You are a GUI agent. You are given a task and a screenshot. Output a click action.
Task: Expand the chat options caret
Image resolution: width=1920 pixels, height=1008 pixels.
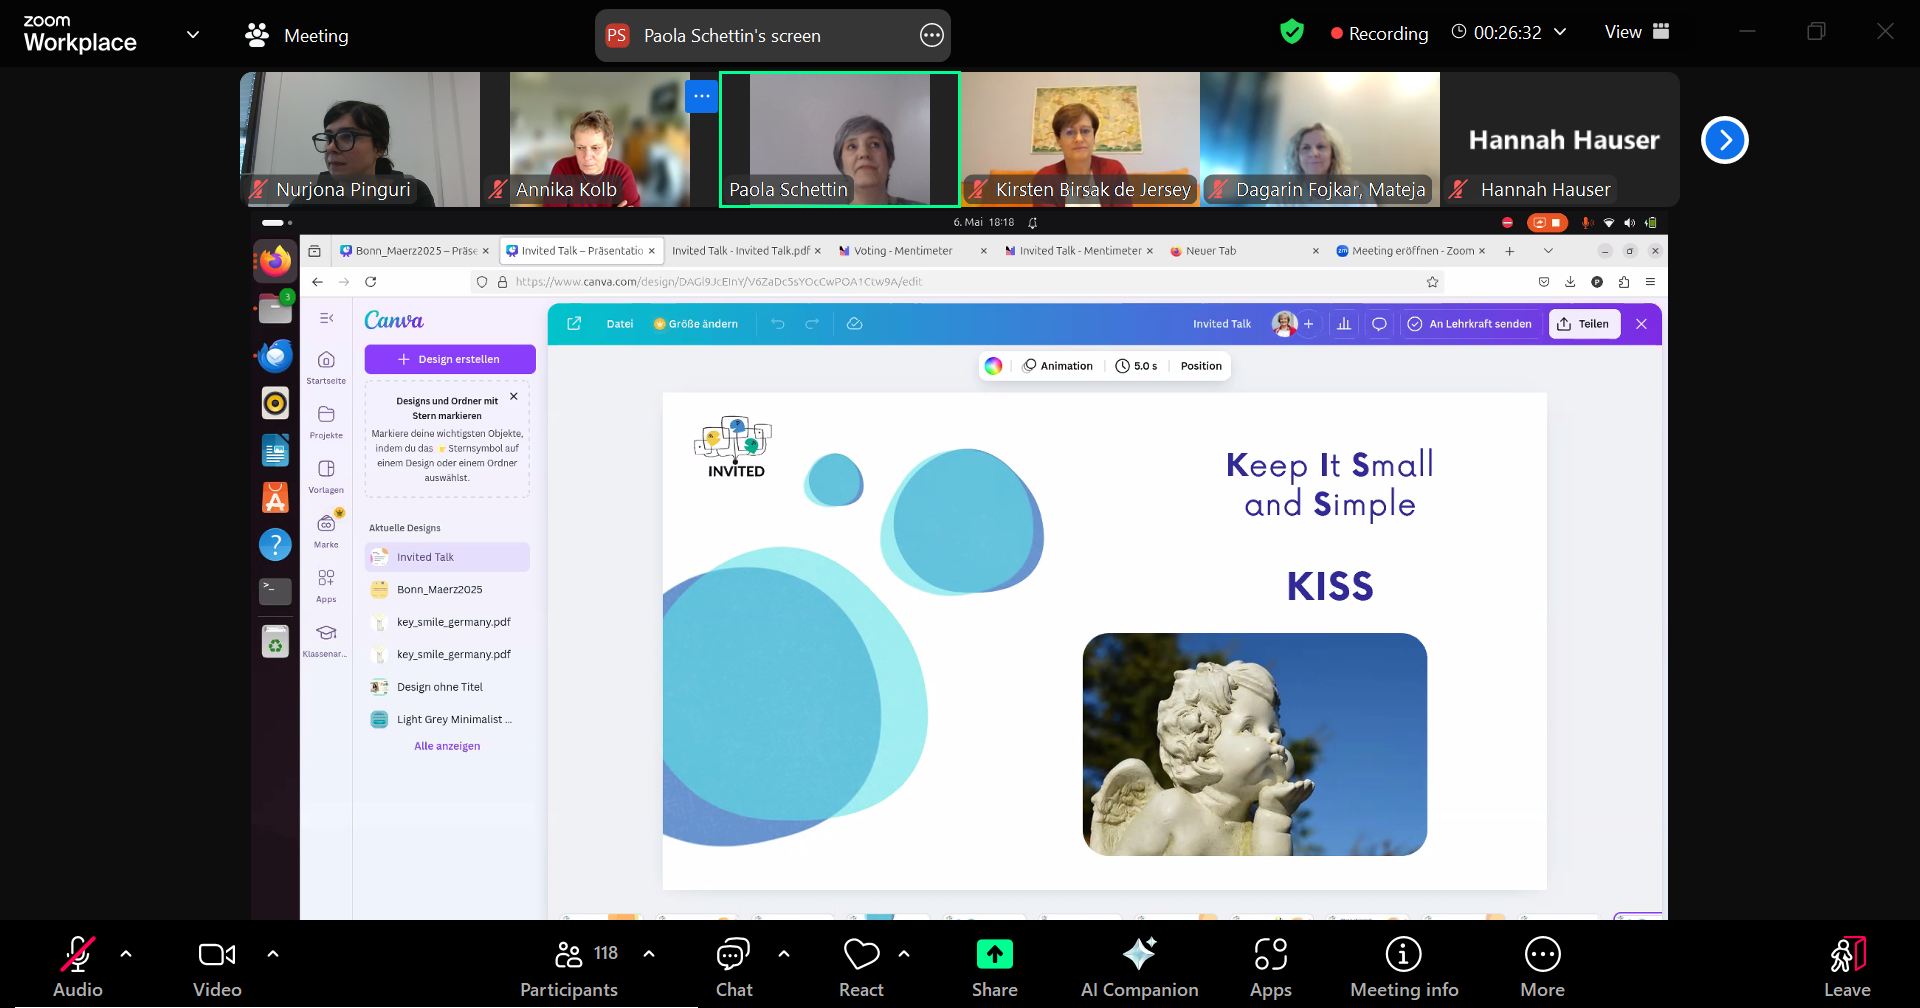[784, 954]
